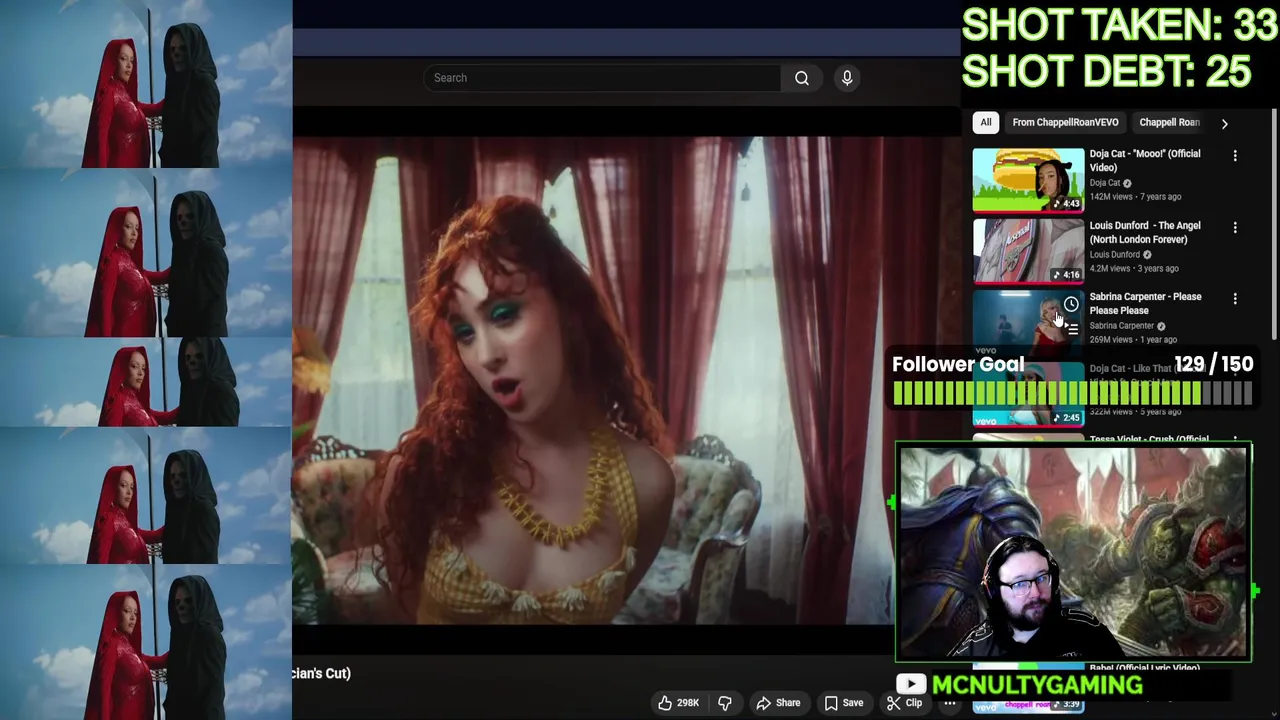This screenshot has width=1280, height=720.
Task: Open options menu for Sabrina Carpenter Please Please Please
Action: pos(1235,299)
